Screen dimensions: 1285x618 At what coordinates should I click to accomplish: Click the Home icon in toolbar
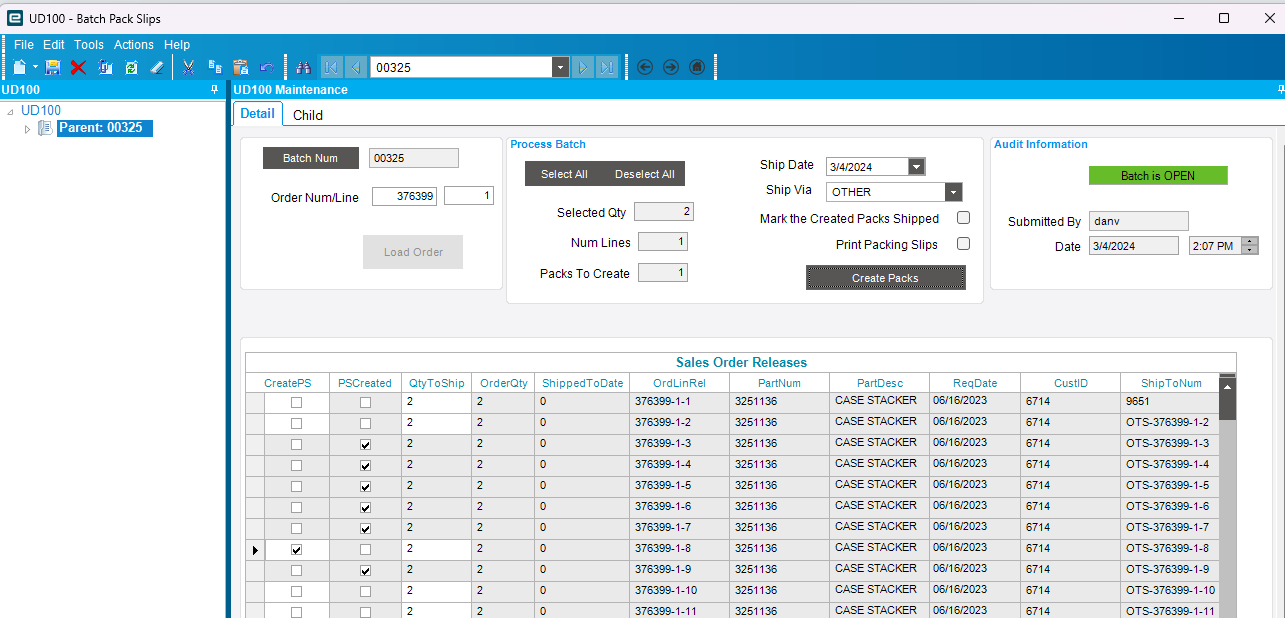click(x=697, y=67)
